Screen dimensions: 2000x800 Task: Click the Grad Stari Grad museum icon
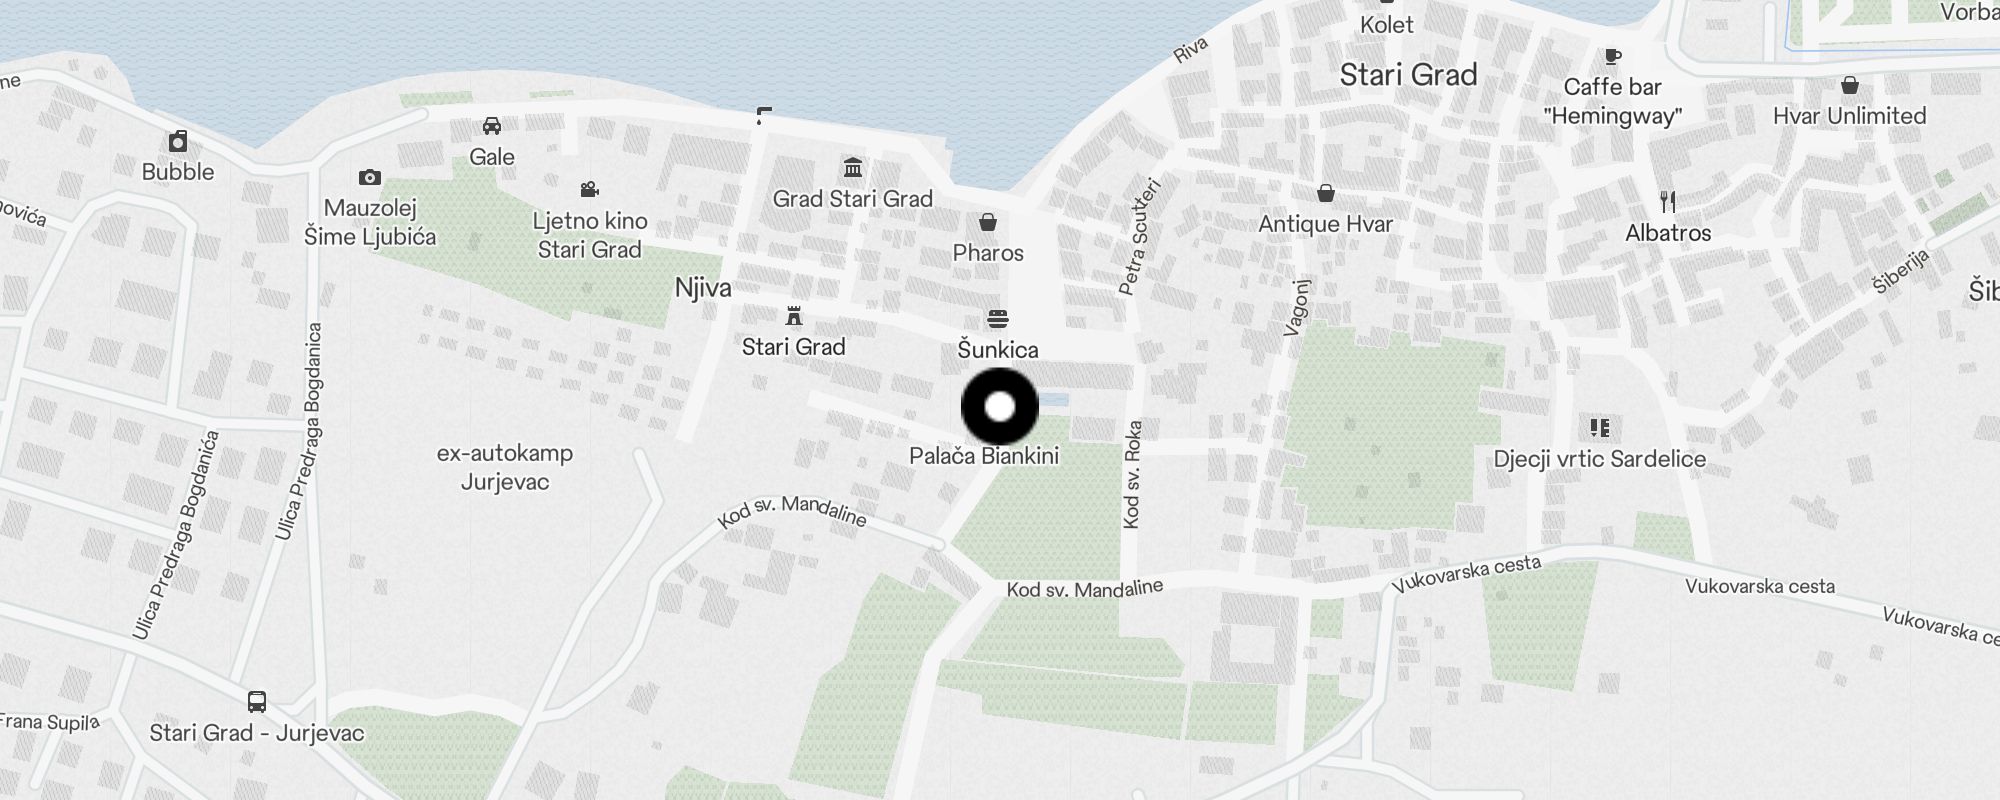click(x=853, y=167)
